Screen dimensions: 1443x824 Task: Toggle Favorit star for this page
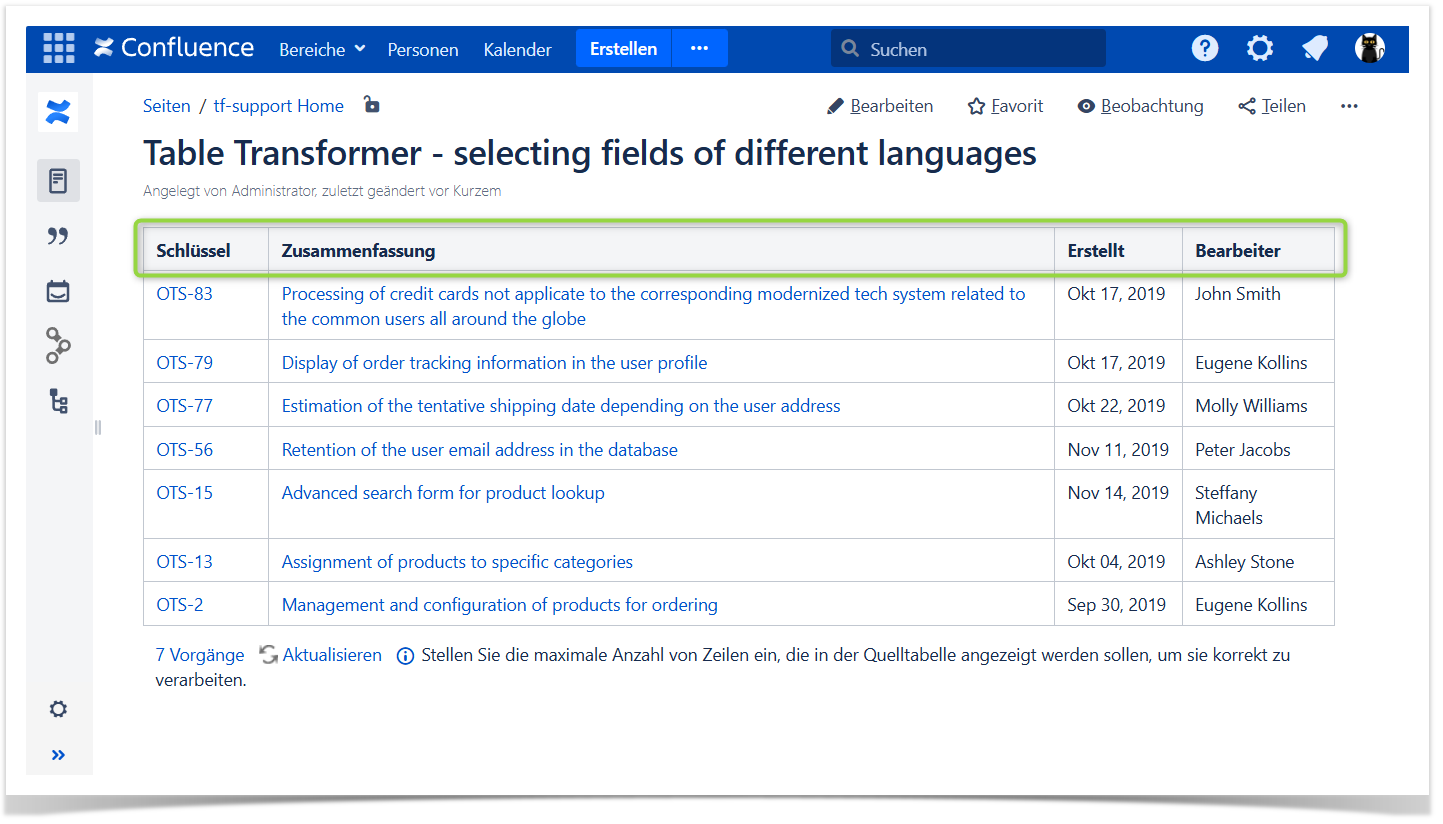pyautogui.click(x=1005, y=106)
